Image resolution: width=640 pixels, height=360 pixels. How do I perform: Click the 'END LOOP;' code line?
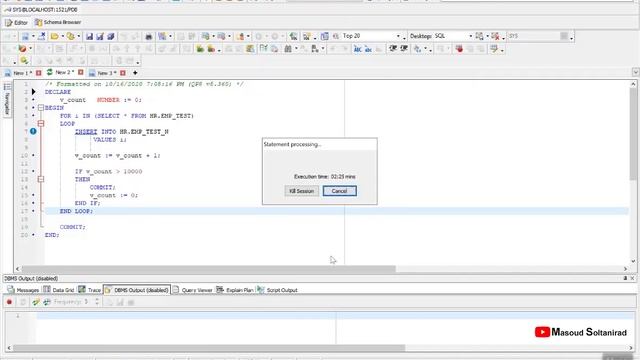tap(76, 211)
